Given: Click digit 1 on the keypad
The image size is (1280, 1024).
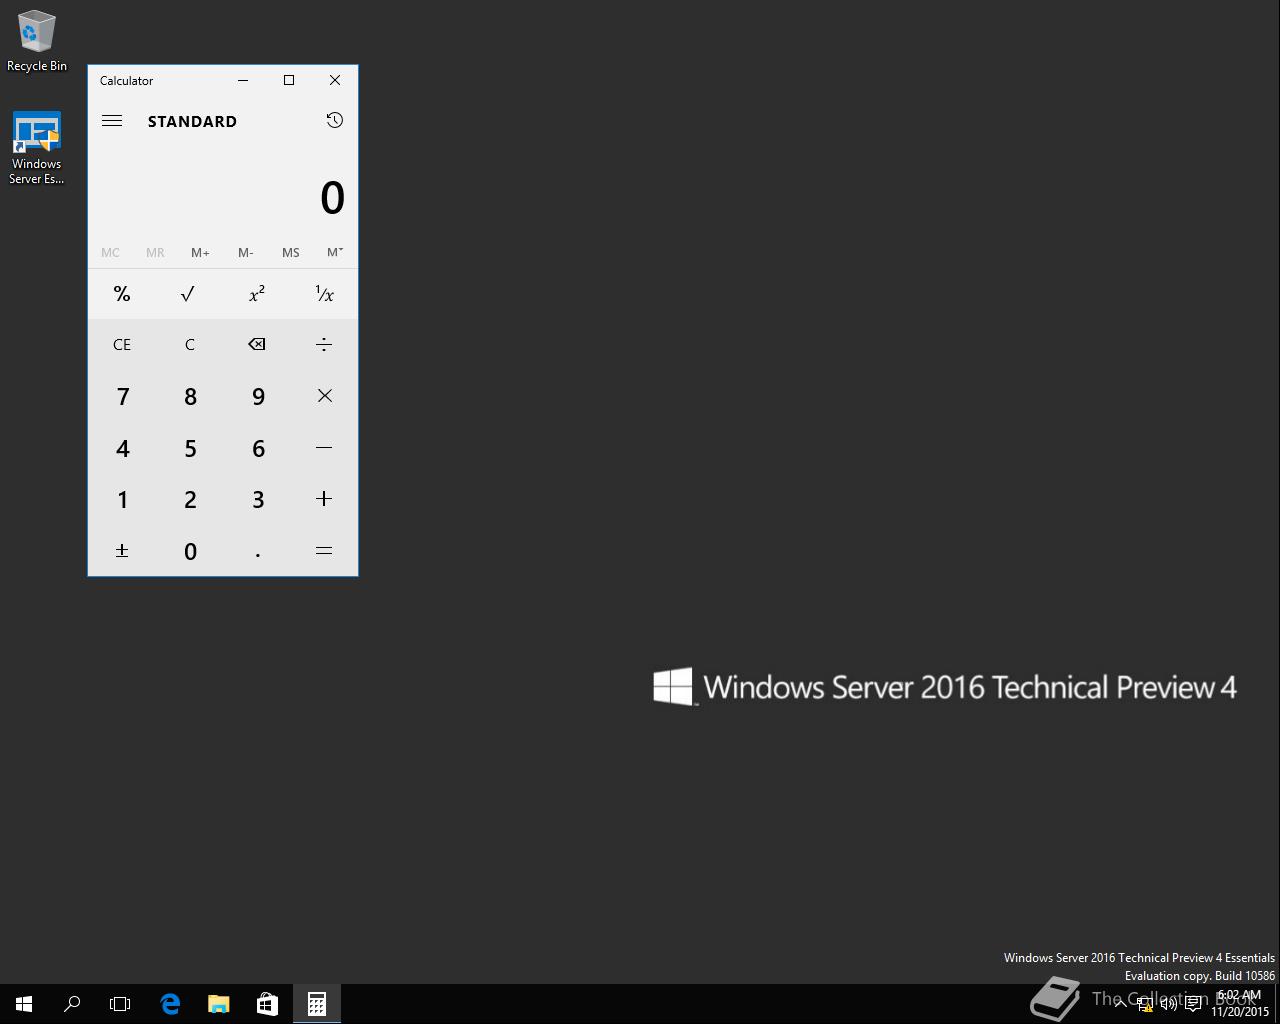Looking at the screenshot, I should click(122, 499).
